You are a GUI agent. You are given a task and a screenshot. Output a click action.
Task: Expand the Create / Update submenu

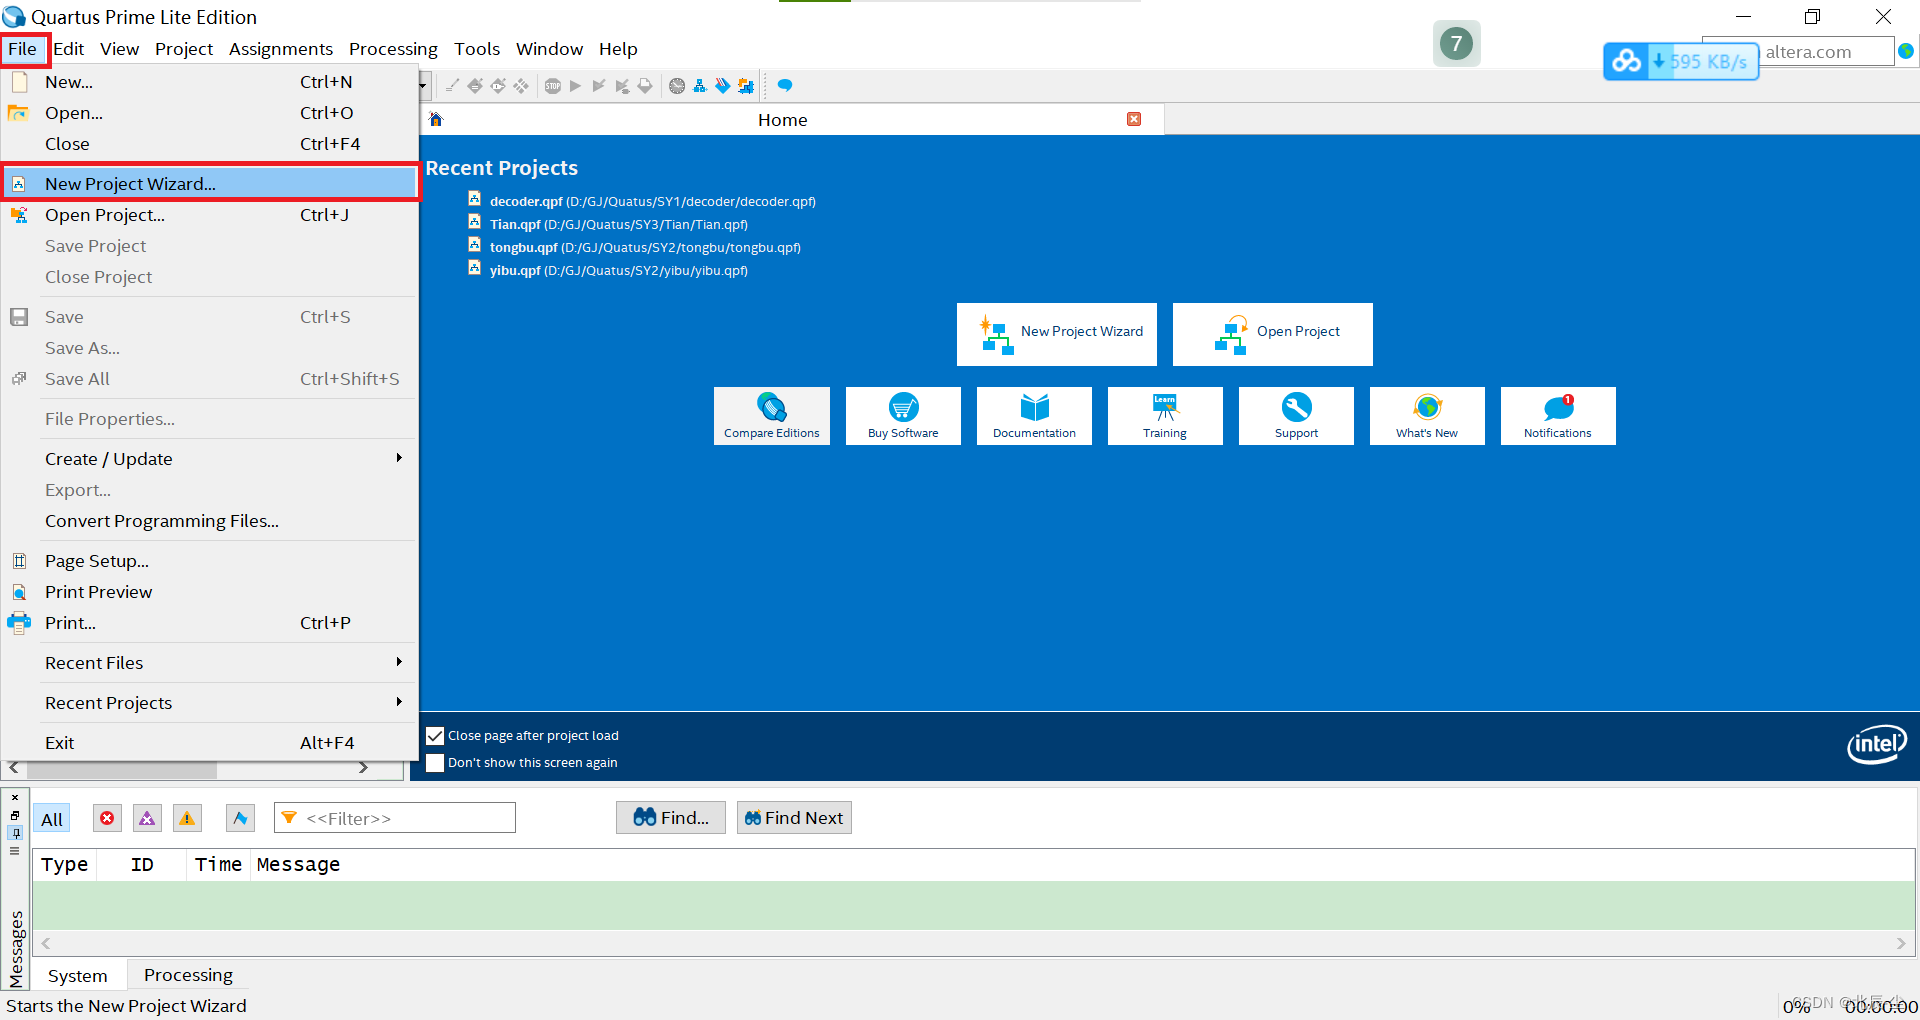(209, 459)
